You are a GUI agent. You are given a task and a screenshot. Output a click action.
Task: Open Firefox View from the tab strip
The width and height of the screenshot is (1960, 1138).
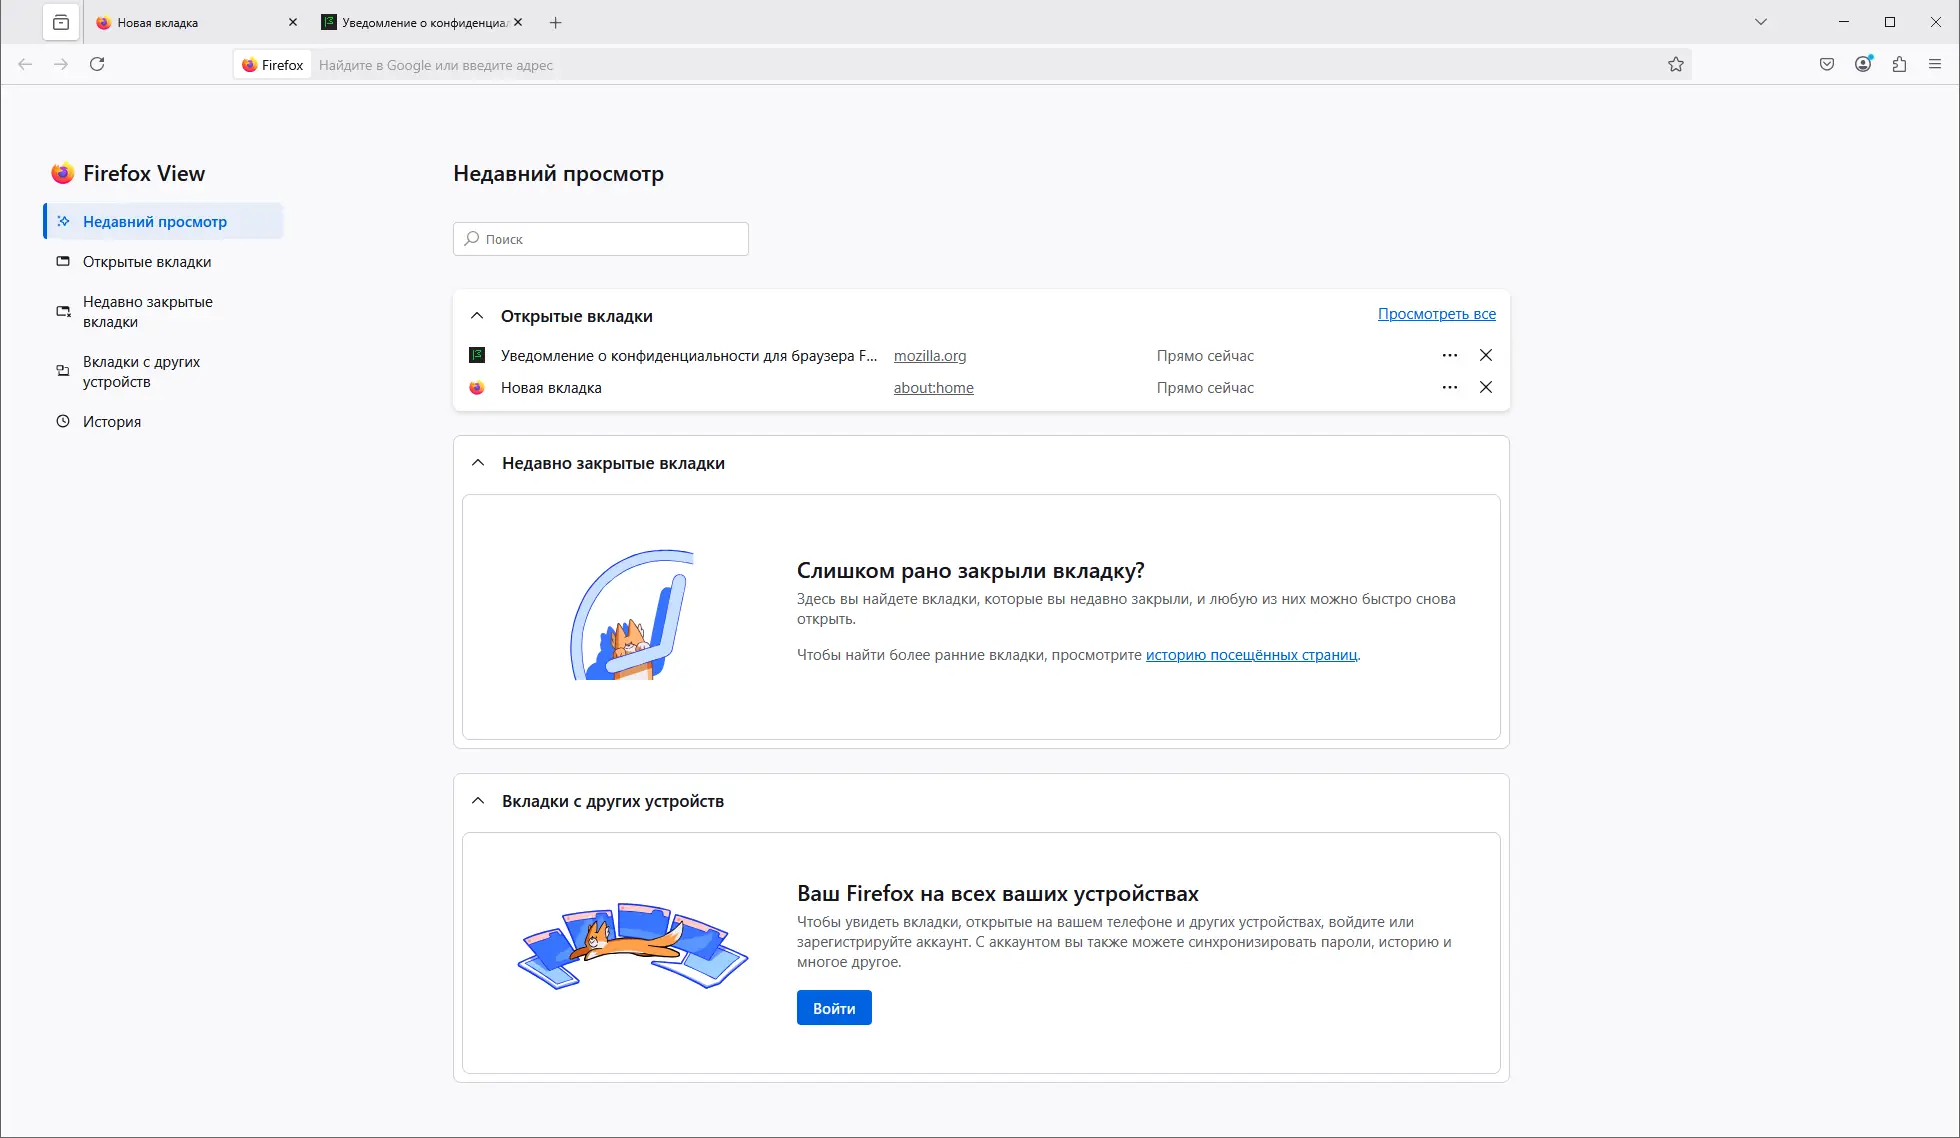[60, 22]
